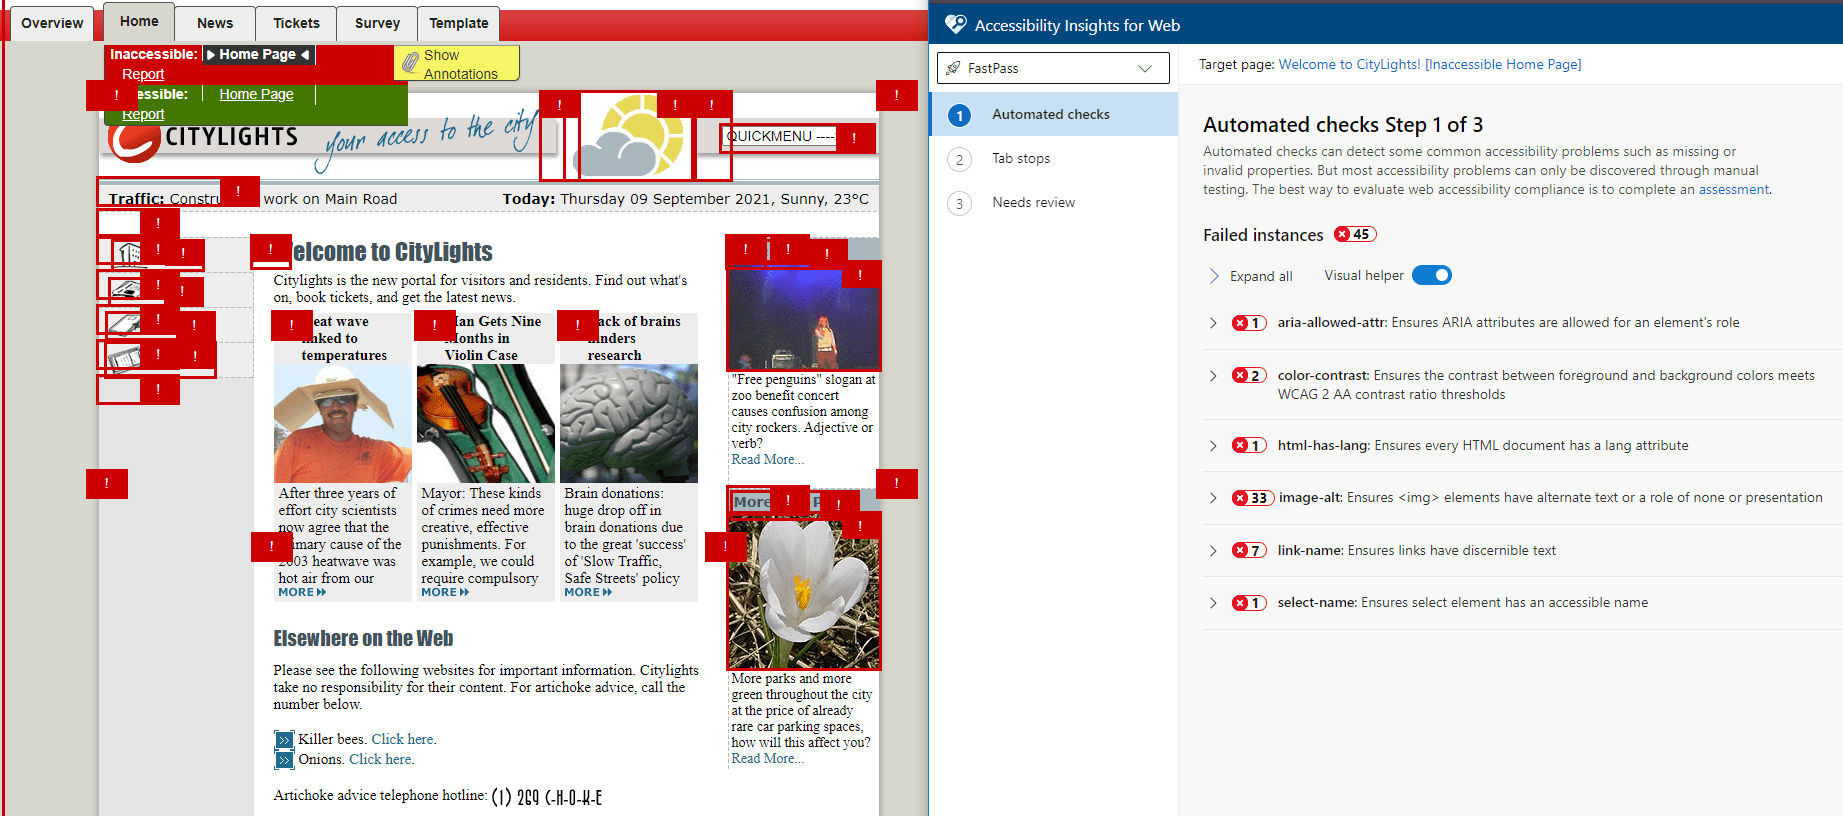Image resolution: width=1843 pixels, height=816 pixels.
Task: Click the red failure badge for image-alt
Action: point(1252,498)
